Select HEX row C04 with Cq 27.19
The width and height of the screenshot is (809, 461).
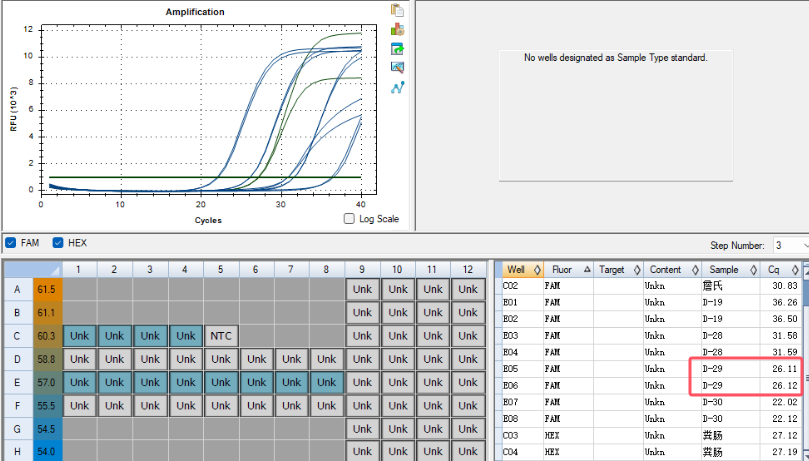coord(652,452)
